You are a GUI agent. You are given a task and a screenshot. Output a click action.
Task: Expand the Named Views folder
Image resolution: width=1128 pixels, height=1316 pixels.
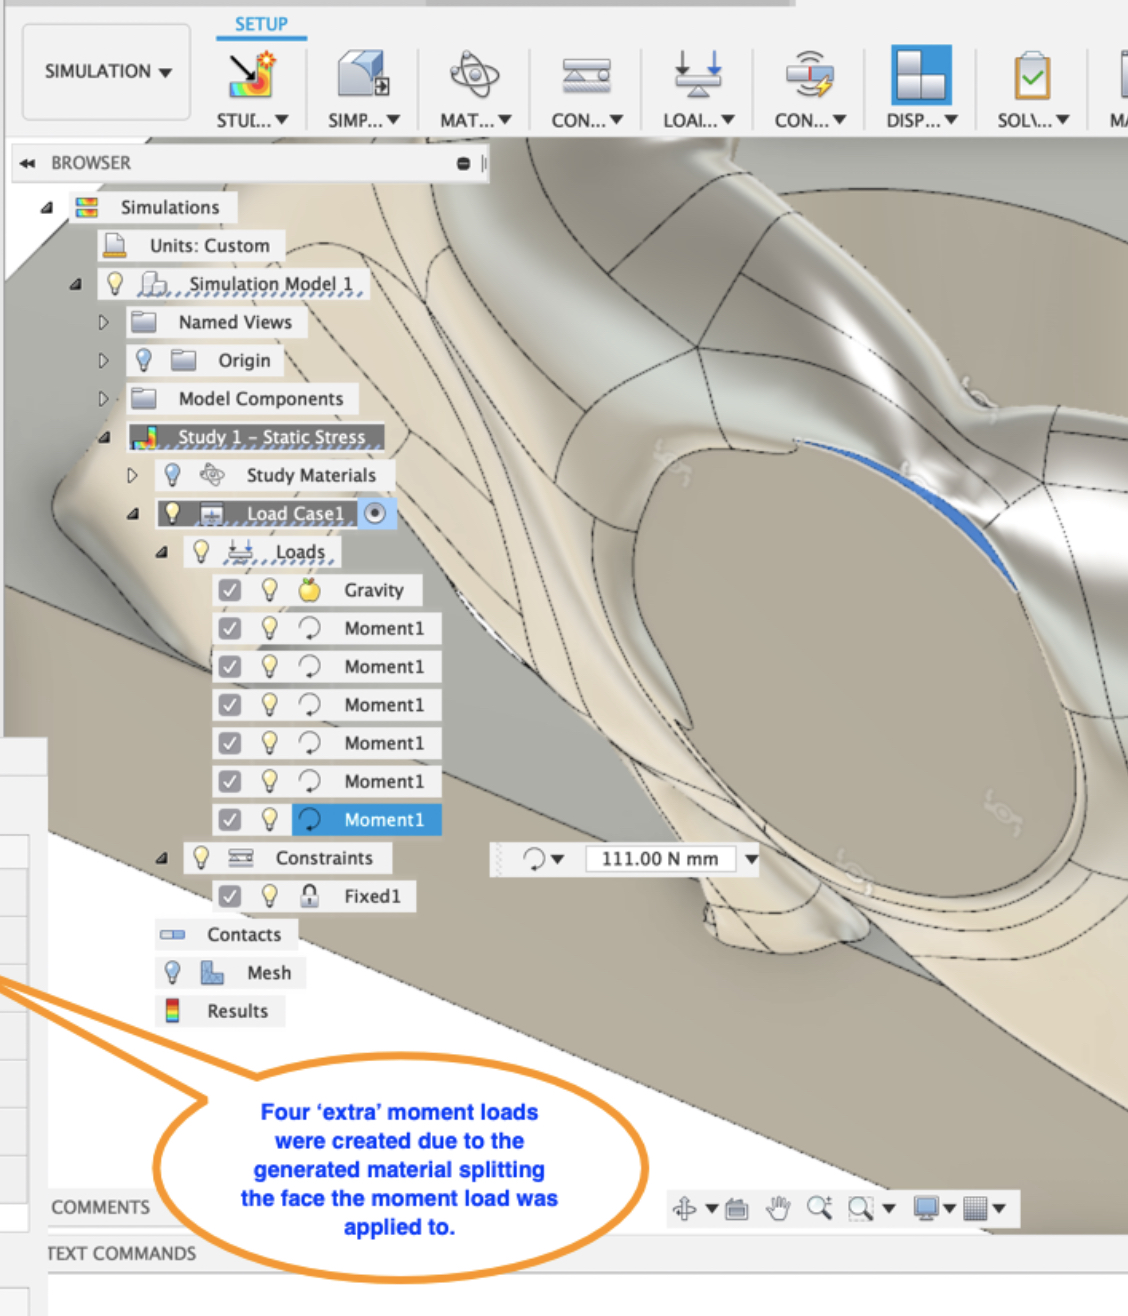point(104,322)
